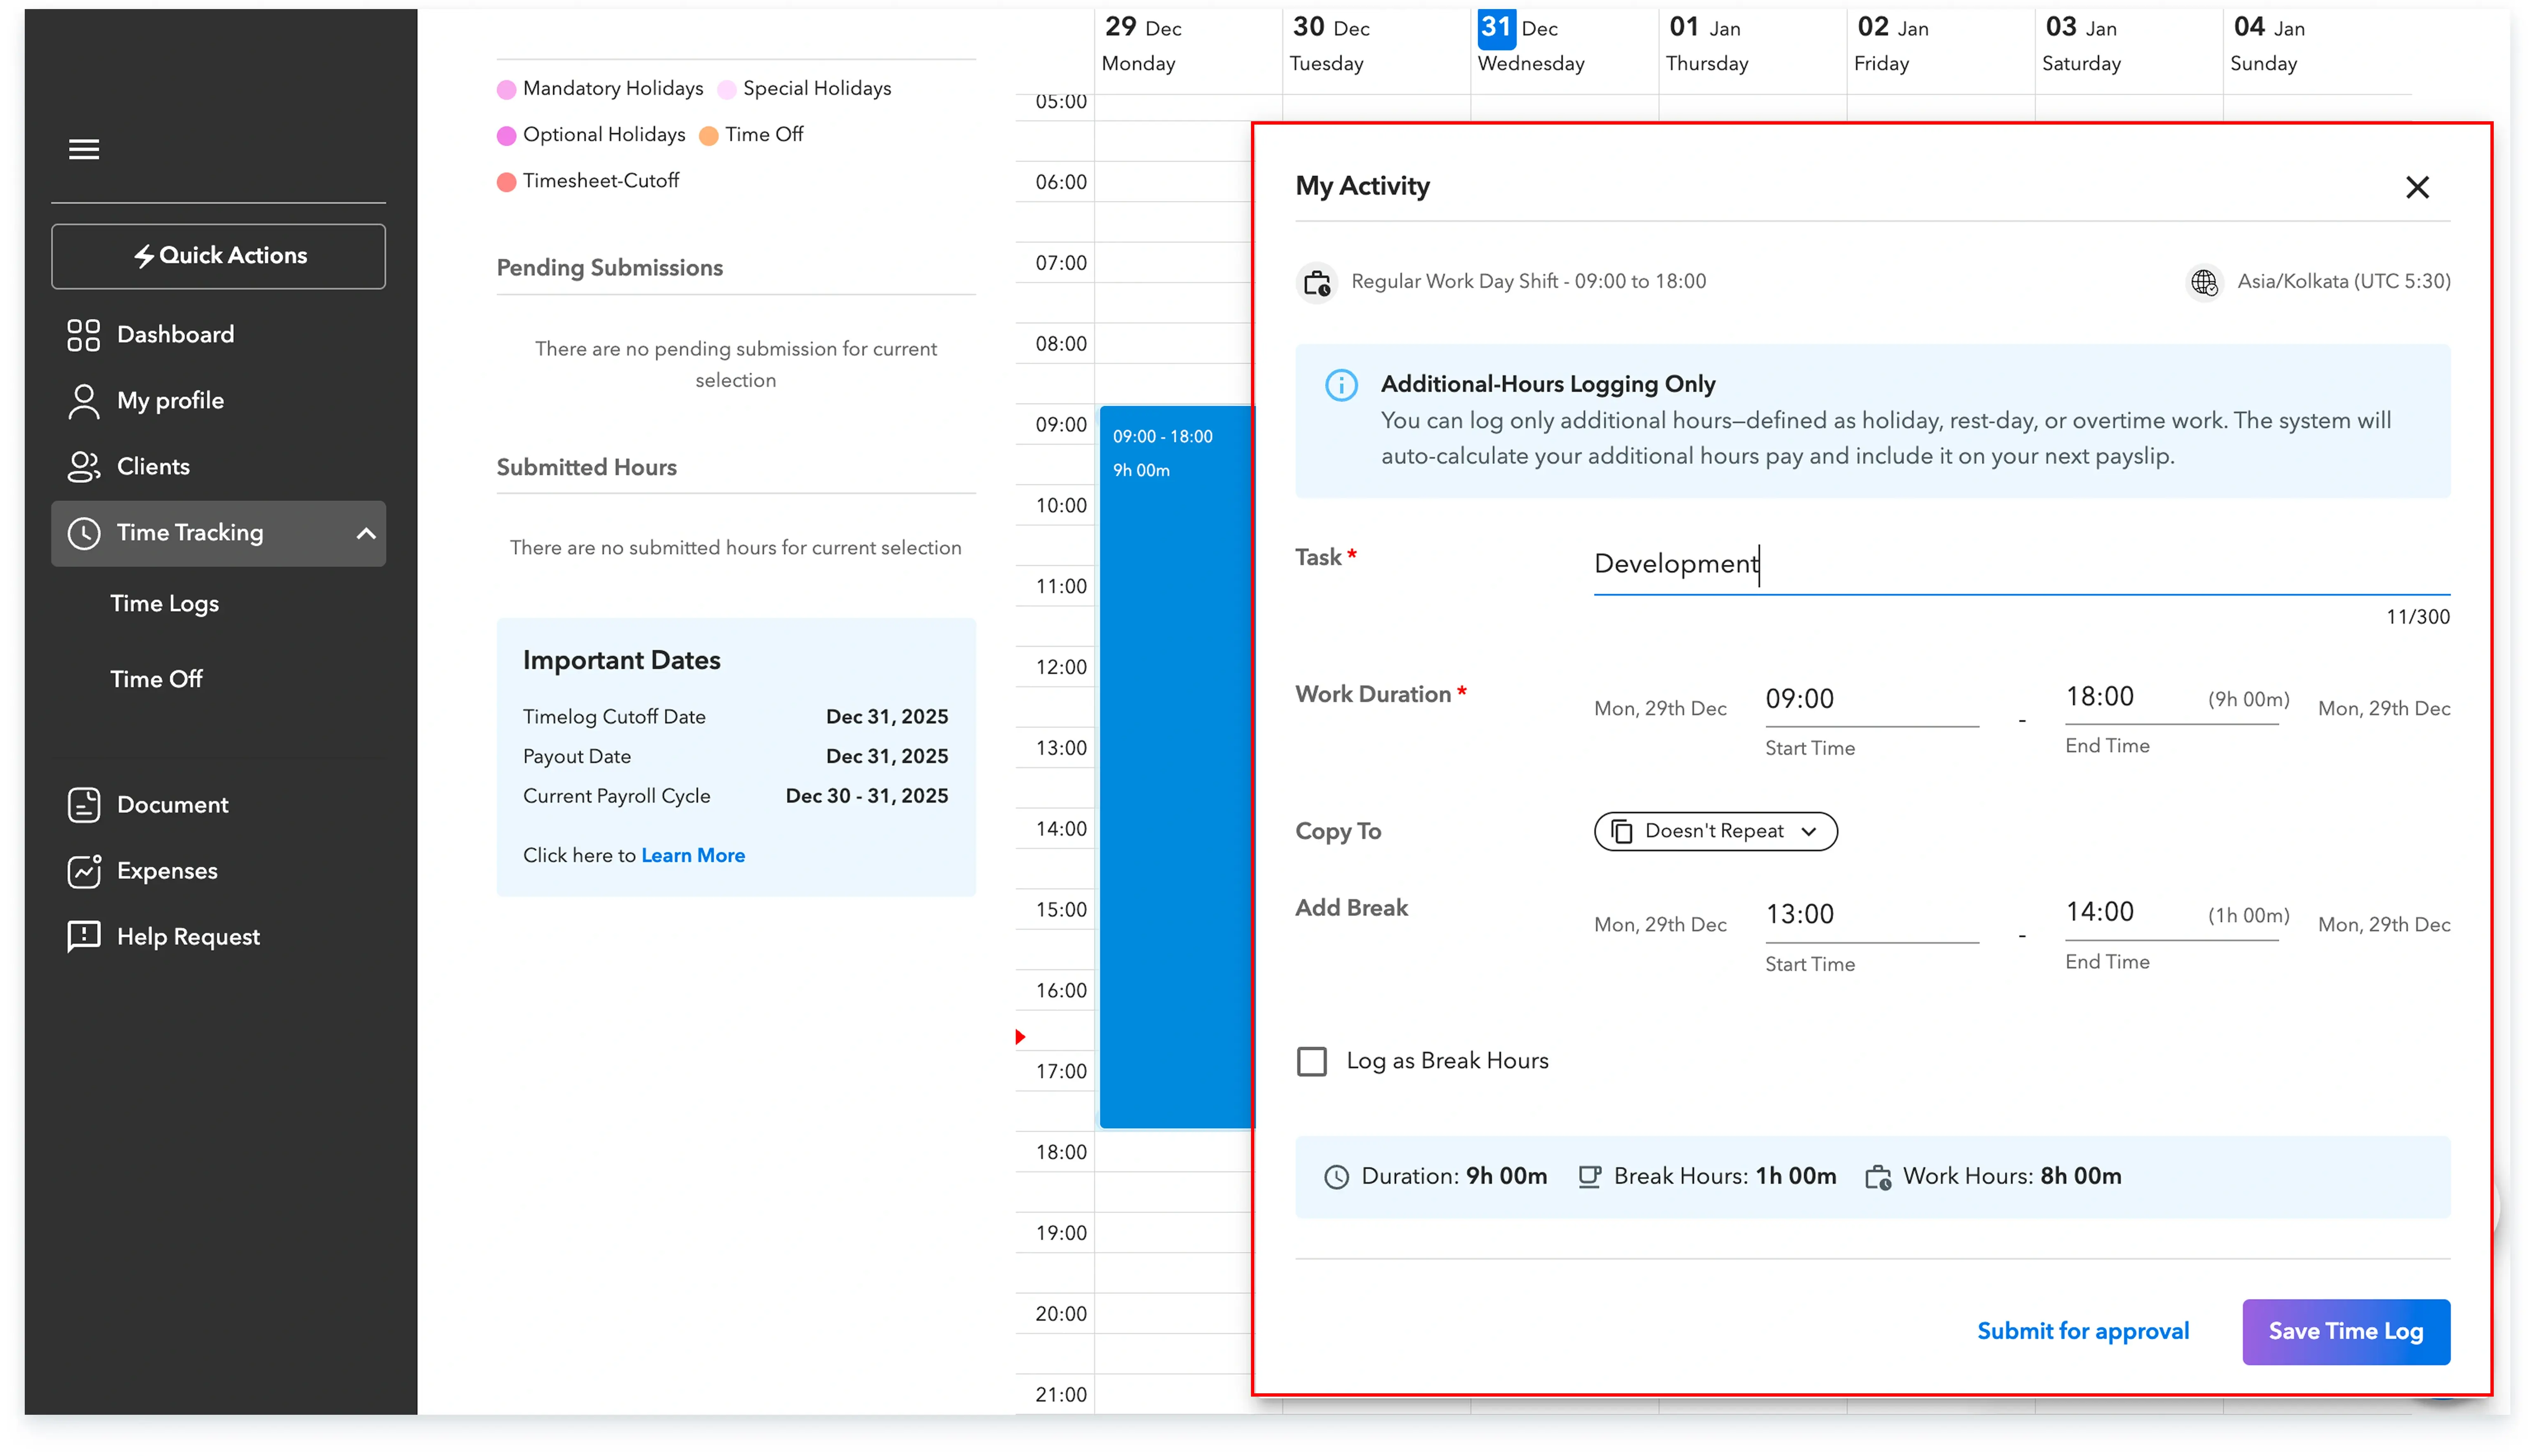Click Submit for approval
The image size is (2535, 1456).
pos(2083,1331)
